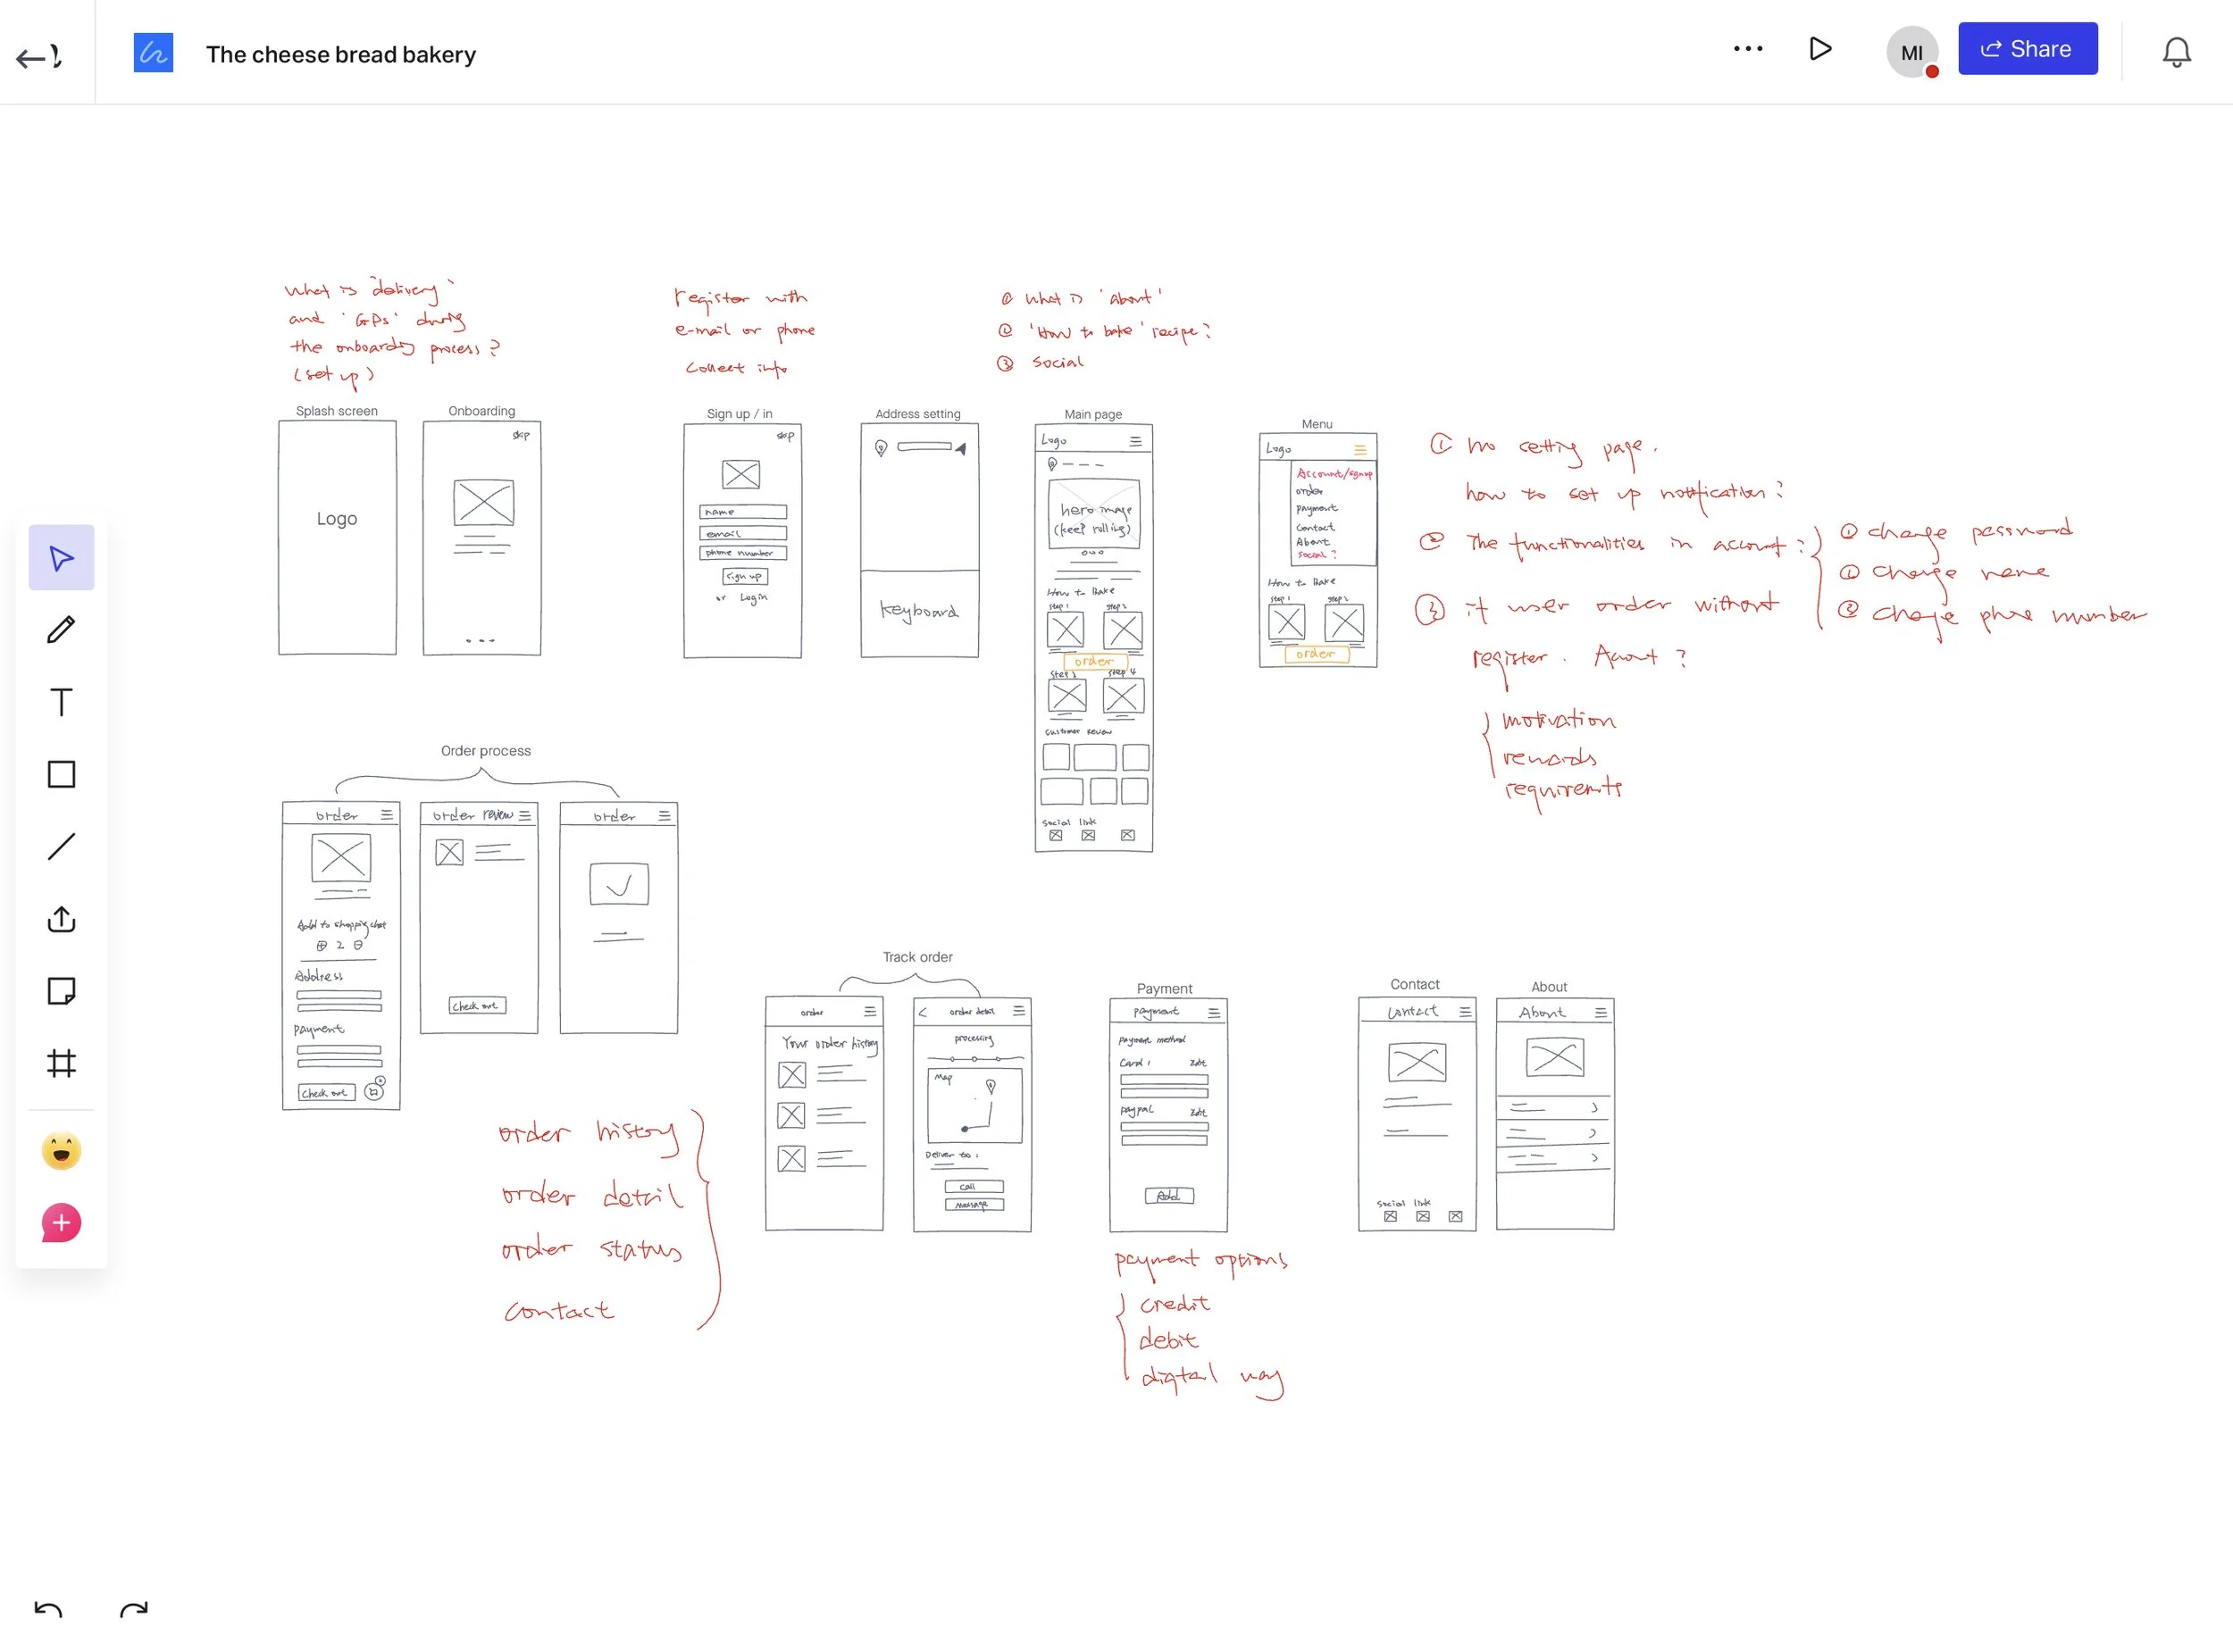This screenshot has height=1652, width=2233.
Task: Select the sticky note tool
Action: [61, 991]
